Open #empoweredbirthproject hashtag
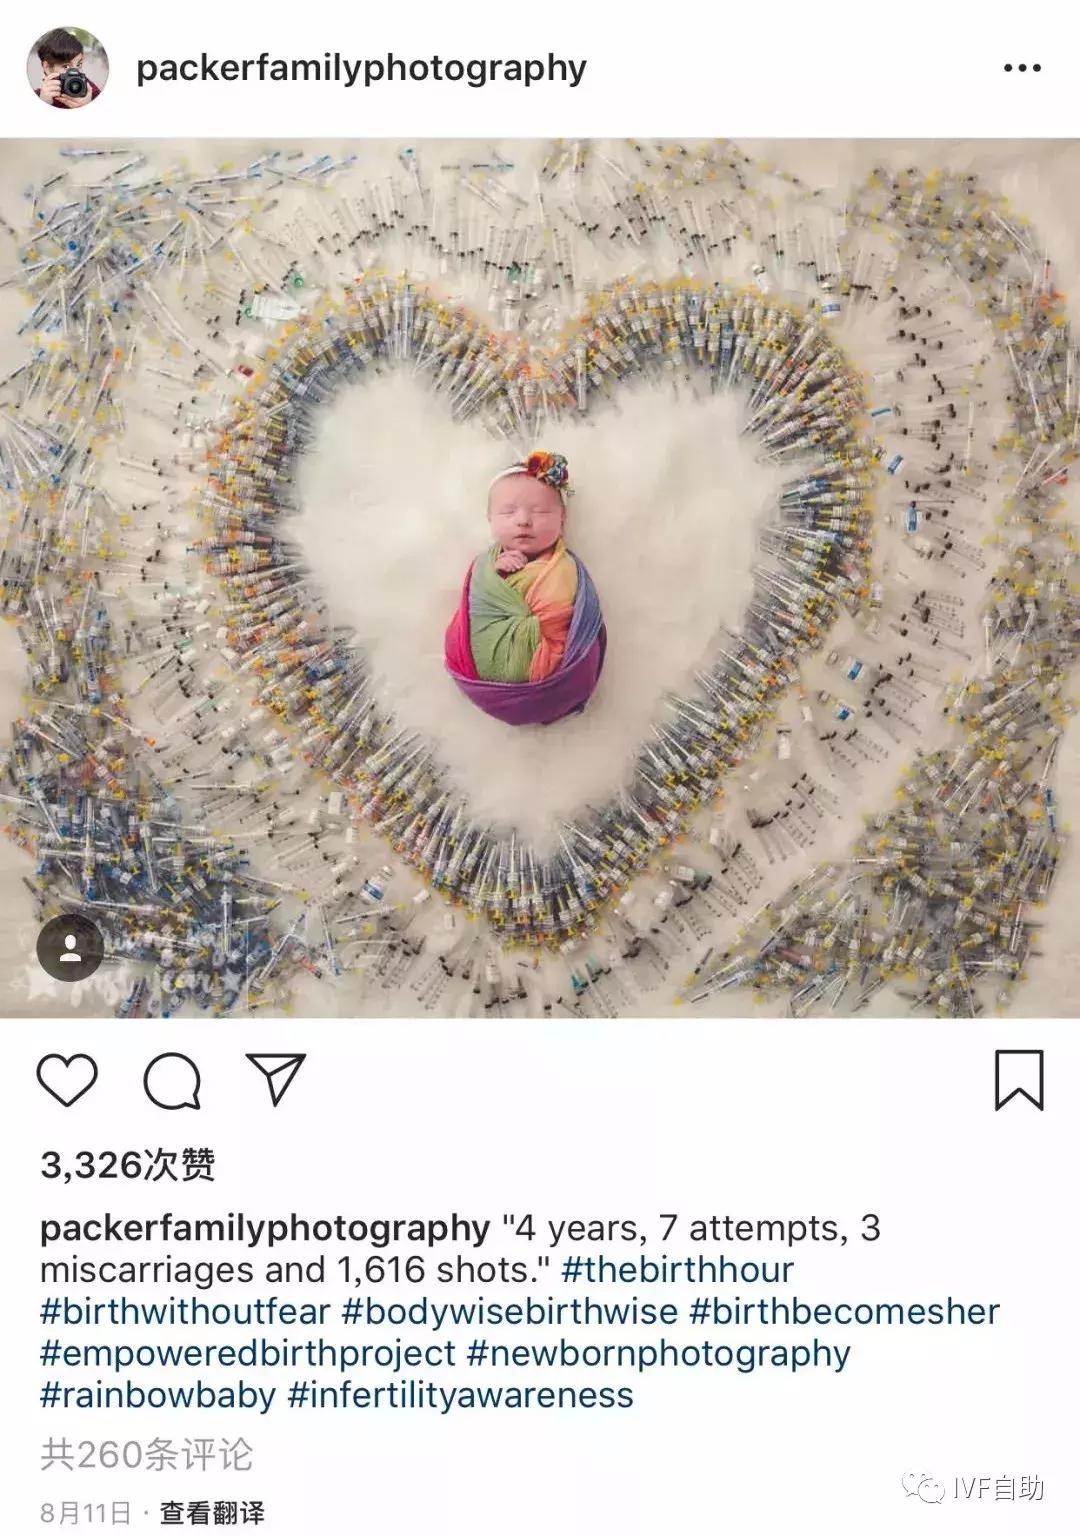This screenshot has height=1536, width=1080. click(x=248, y=1354)
